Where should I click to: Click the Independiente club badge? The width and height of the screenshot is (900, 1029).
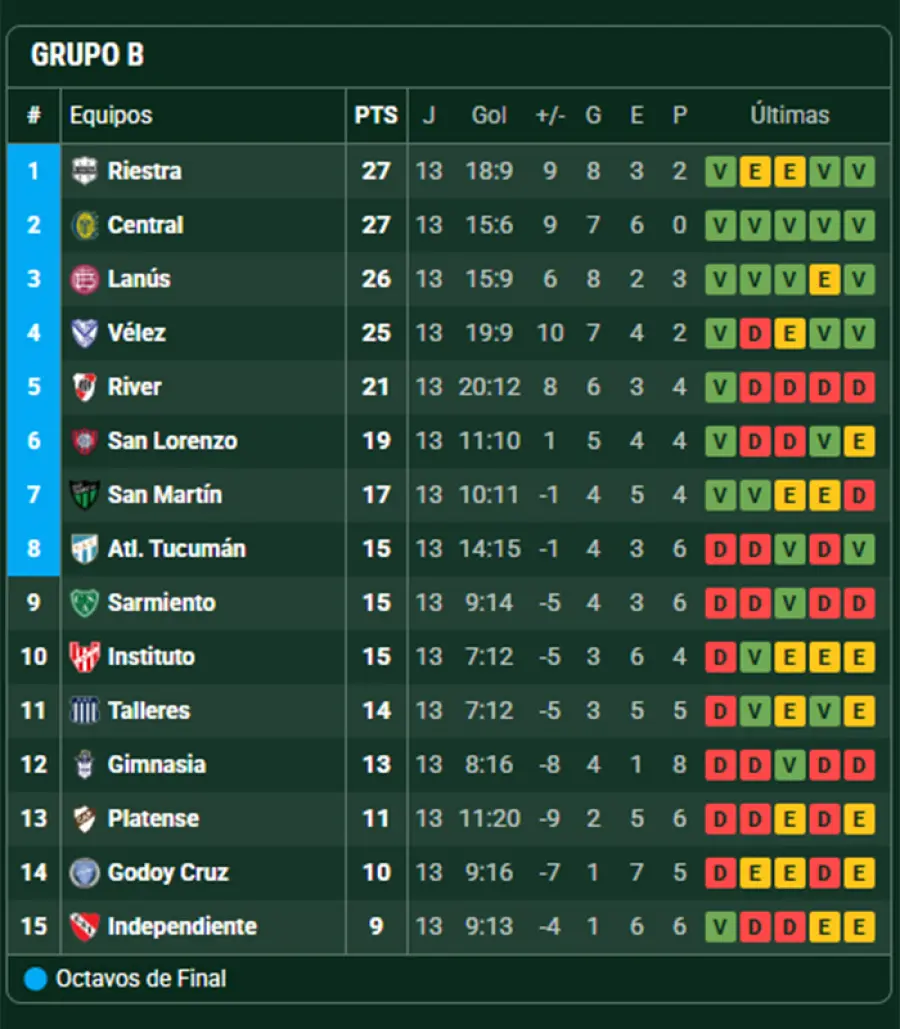[x=85, y=927]
